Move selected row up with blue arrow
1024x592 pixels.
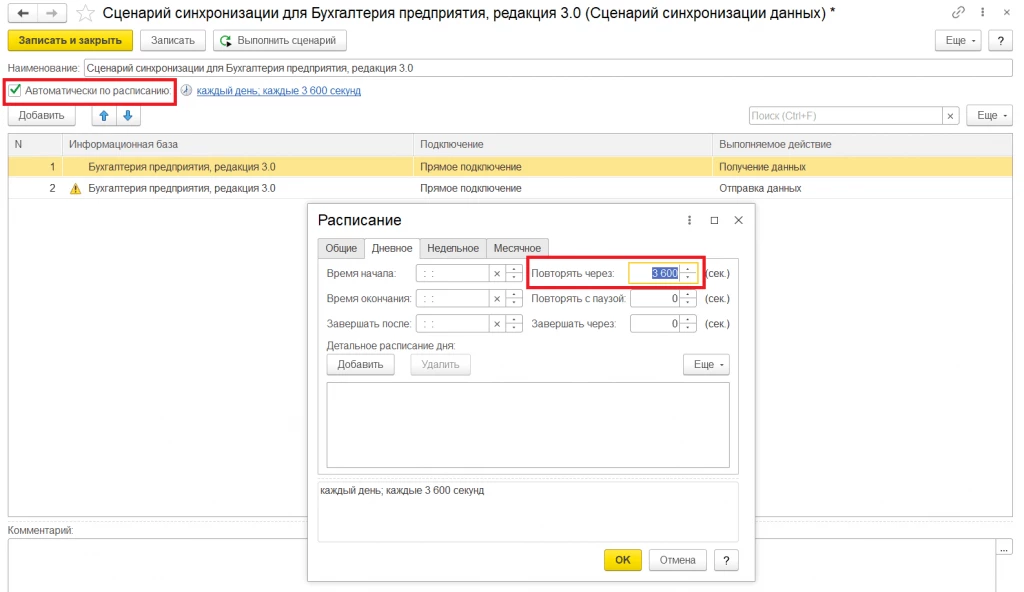coord(104,116)
